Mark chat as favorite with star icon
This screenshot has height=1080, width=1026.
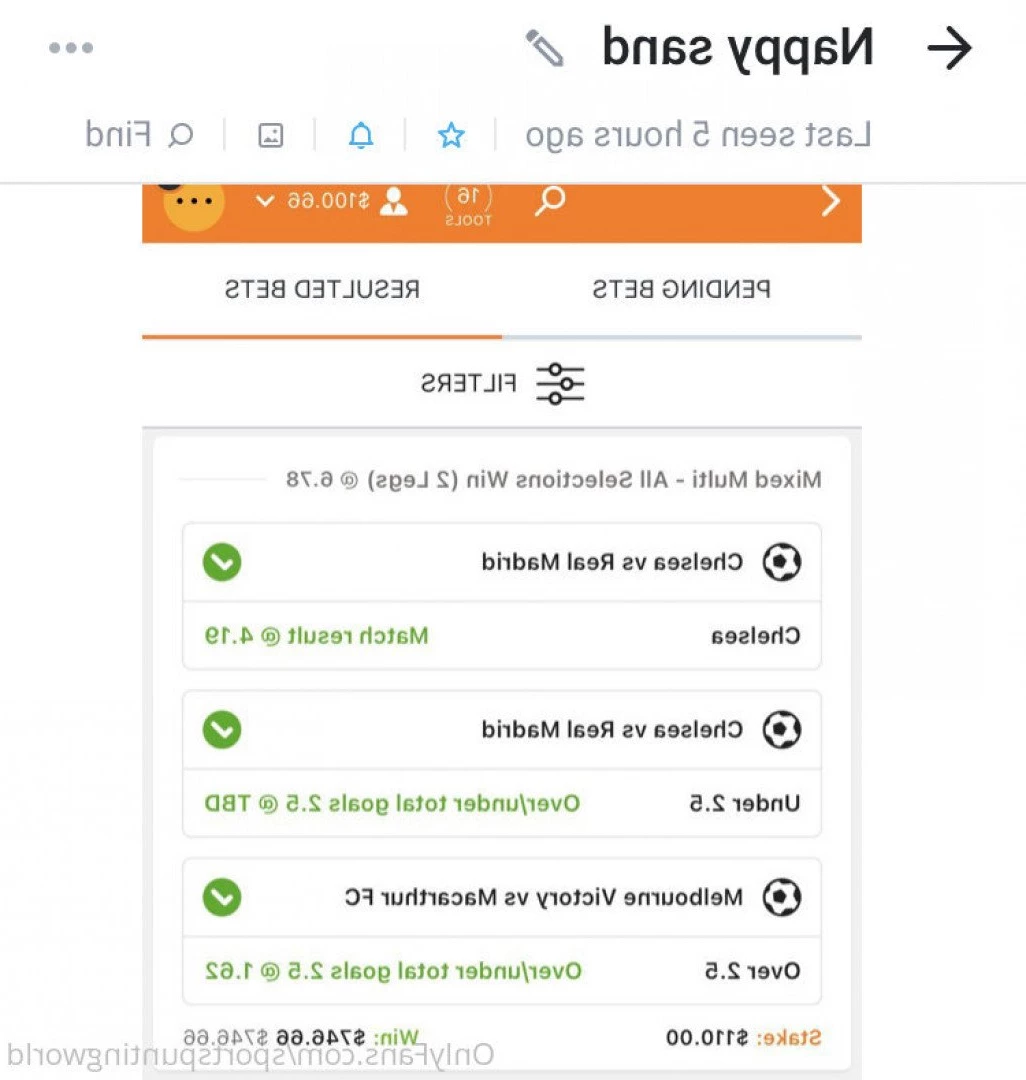pos(451,135)
